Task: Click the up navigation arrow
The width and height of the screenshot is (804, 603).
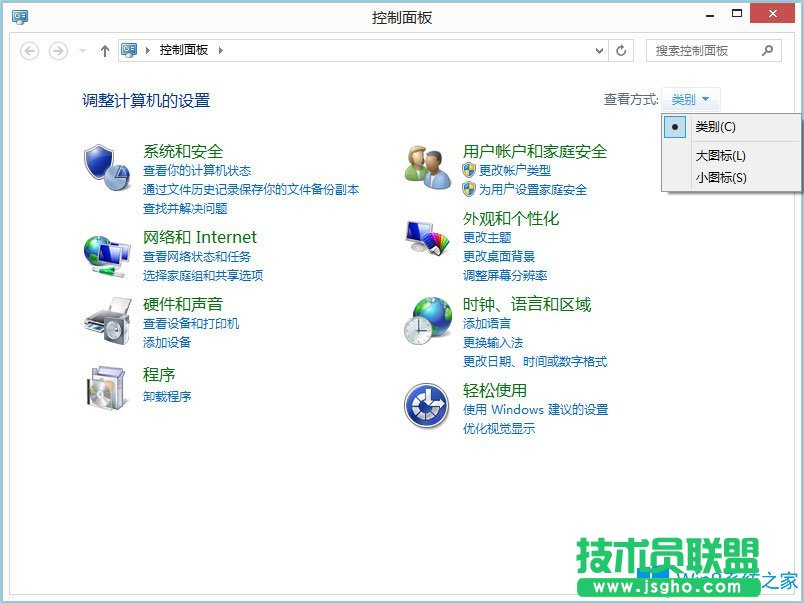Action: 104,50
